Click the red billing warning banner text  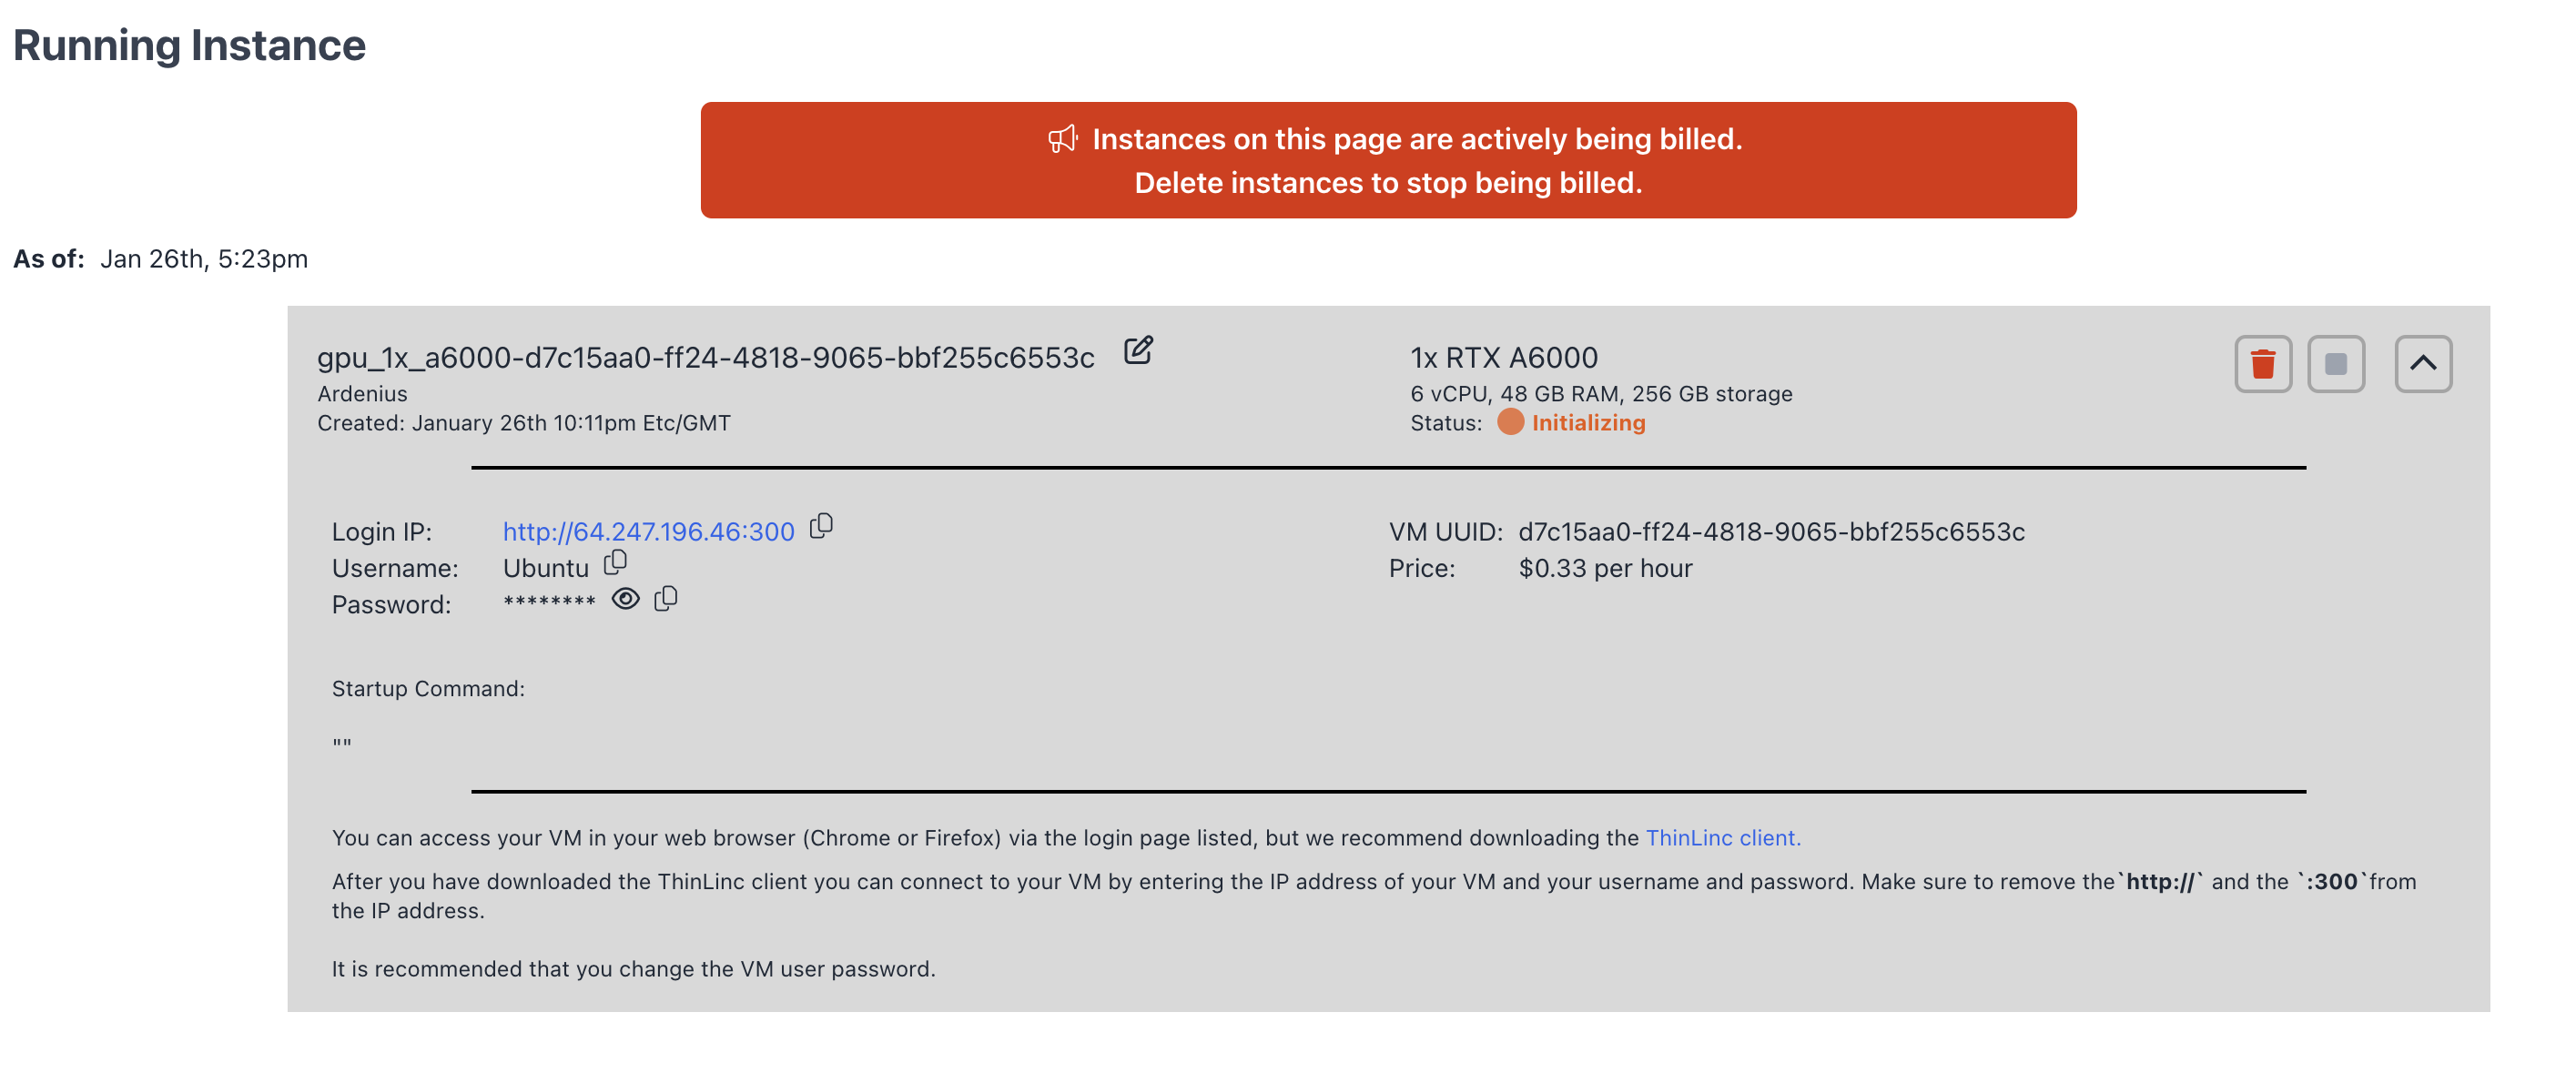click(x=1416, y=139)
